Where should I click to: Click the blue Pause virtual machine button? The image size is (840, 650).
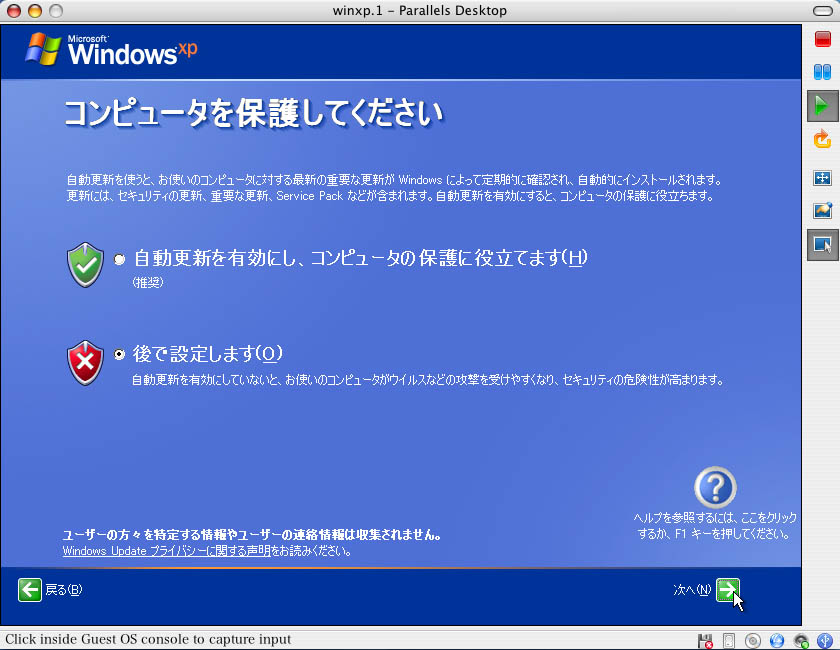coord(822,72)
